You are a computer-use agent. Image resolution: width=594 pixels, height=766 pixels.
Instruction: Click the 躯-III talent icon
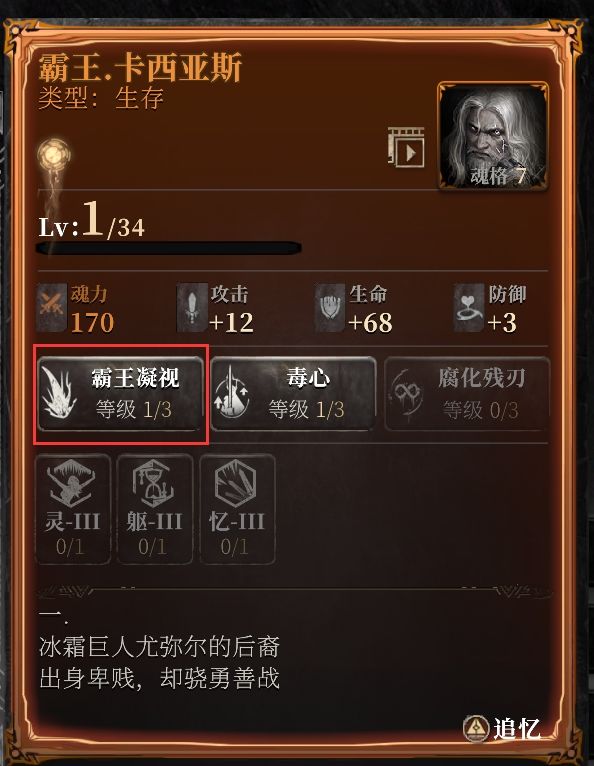point(155,509)
